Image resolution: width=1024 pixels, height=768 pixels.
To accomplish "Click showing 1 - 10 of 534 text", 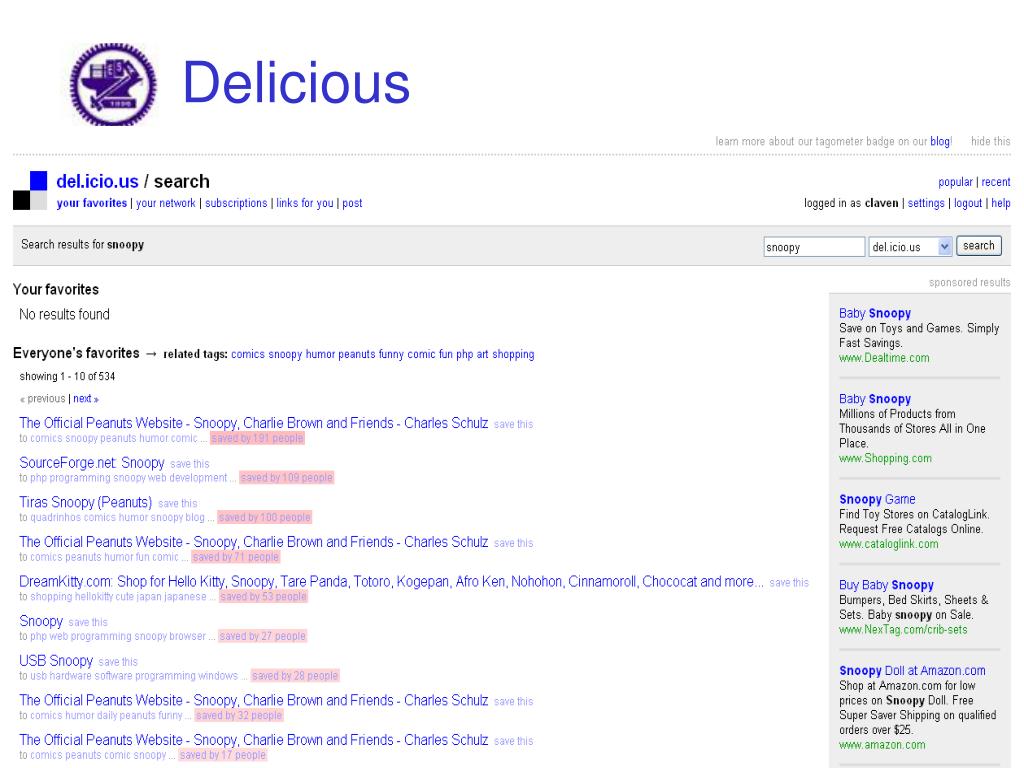I will (x=67, y=376).
